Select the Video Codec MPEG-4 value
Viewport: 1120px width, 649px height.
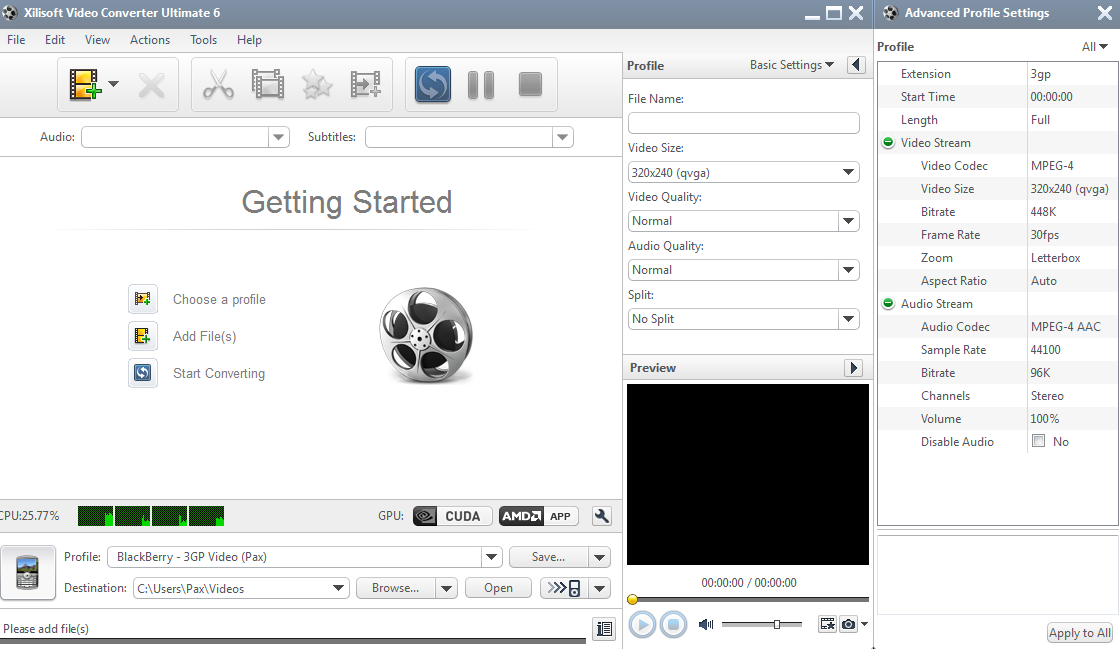click(x=1051, y=166)
